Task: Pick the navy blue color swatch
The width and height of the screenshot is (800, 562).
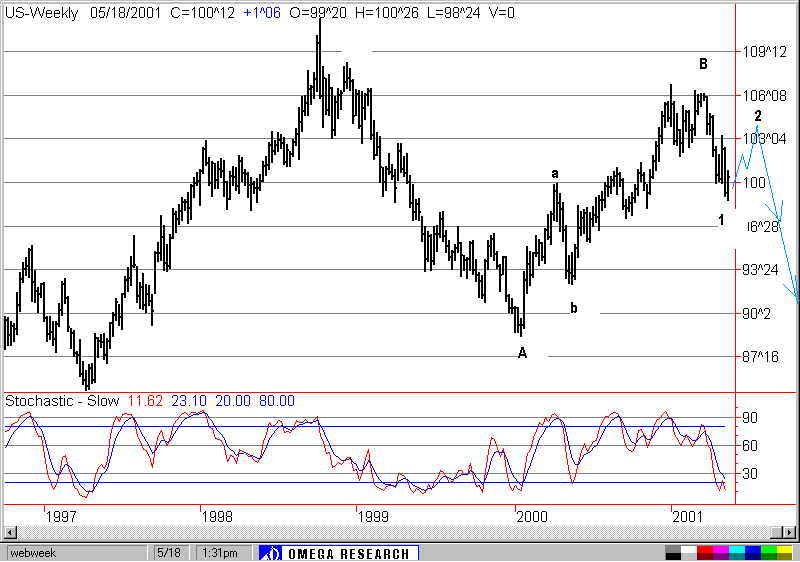Action: (753, 556)
